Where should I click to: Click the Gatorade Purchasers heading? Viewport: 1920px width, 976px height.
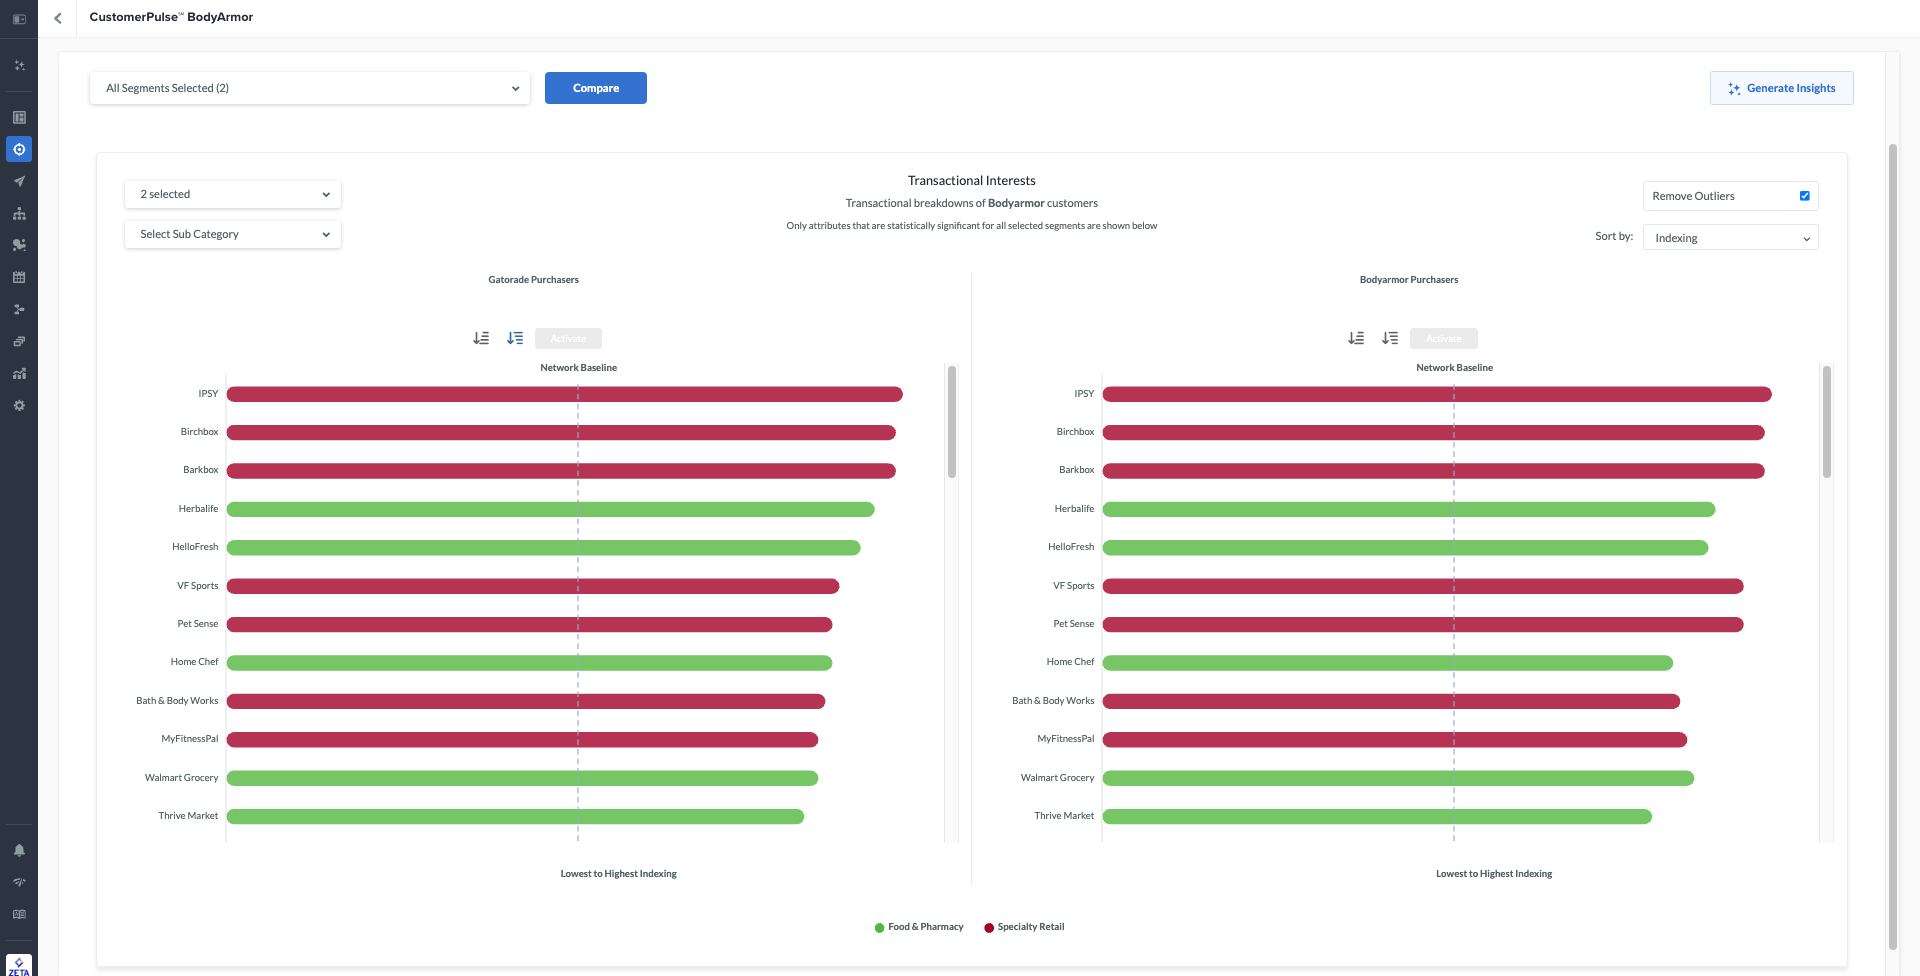tap(533, 280)
